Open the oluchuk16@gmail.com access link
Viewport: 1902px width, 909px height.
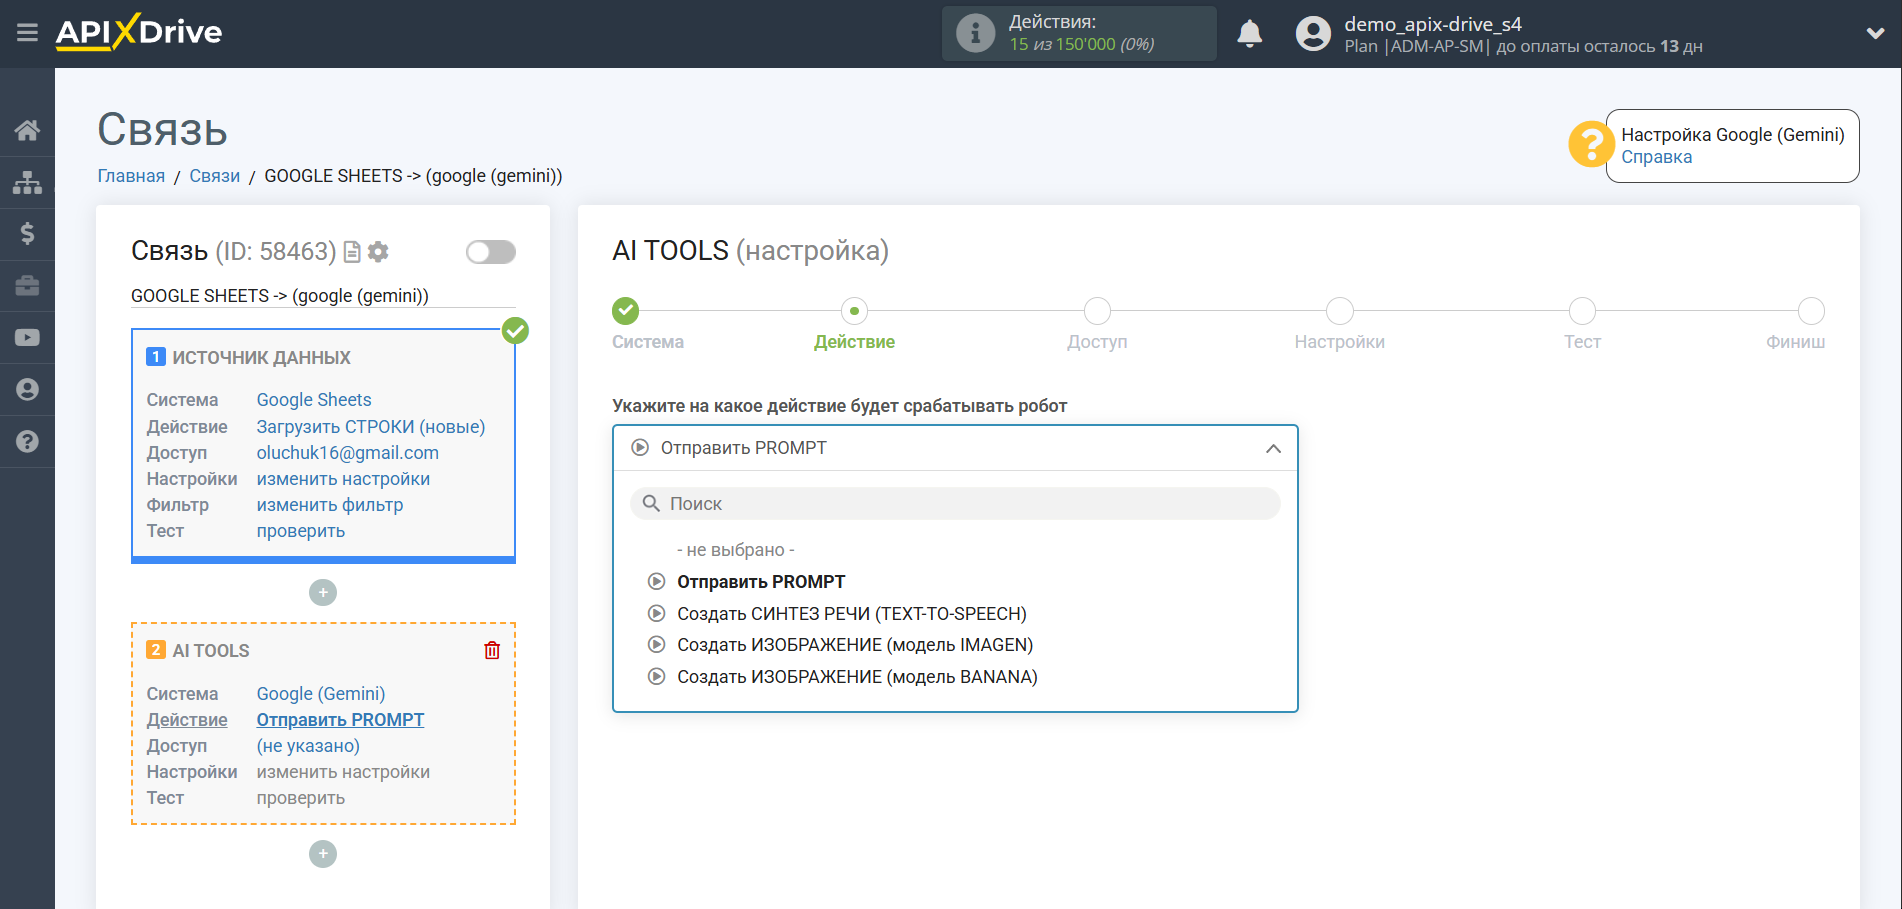pyautogui.click(x=348, y=453)
